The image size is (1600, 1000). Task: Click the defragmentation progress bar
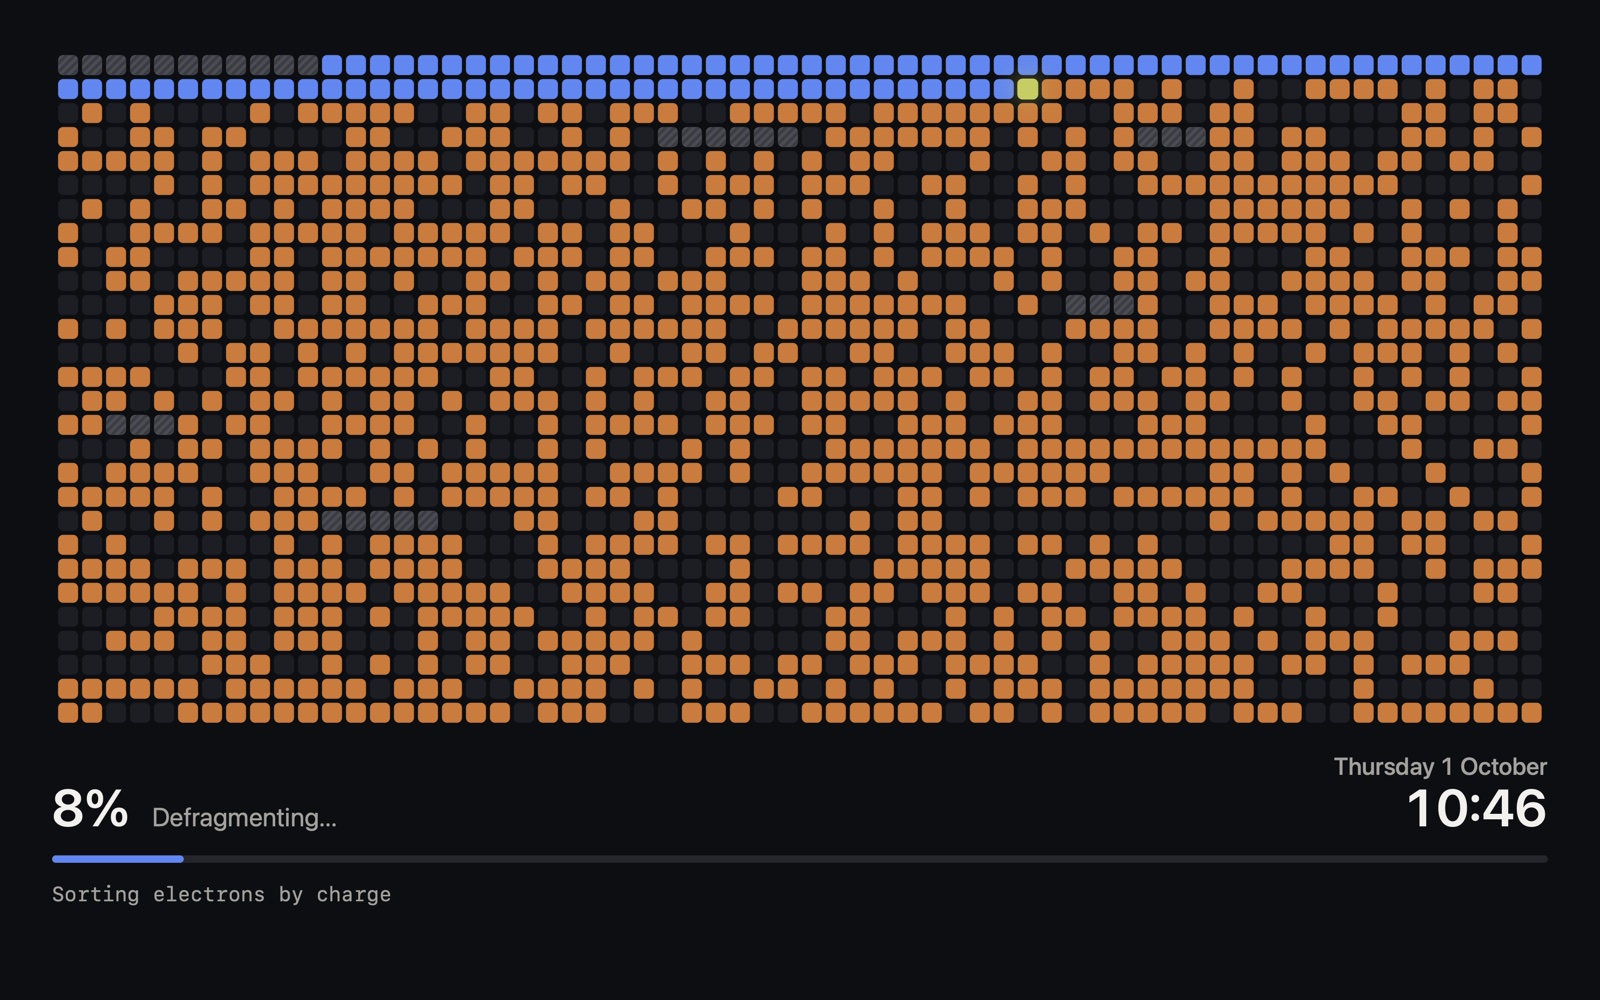click(x=800, y=859)
